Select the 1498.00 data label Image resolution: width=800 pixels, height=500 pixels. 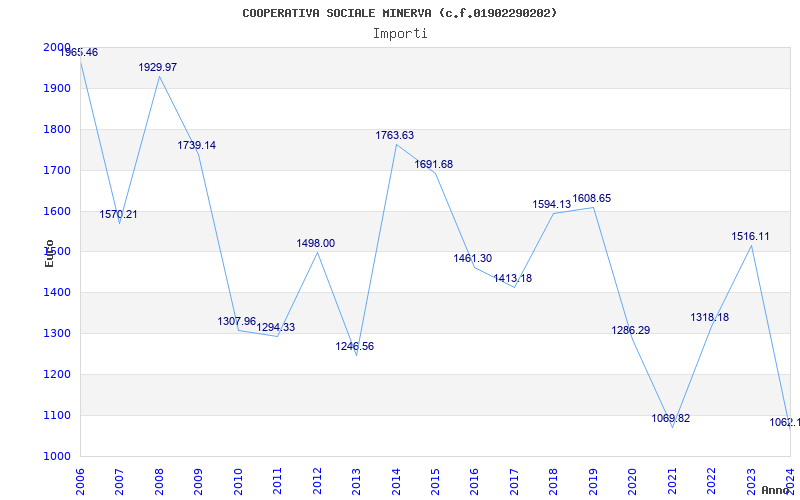coord(316,243)
